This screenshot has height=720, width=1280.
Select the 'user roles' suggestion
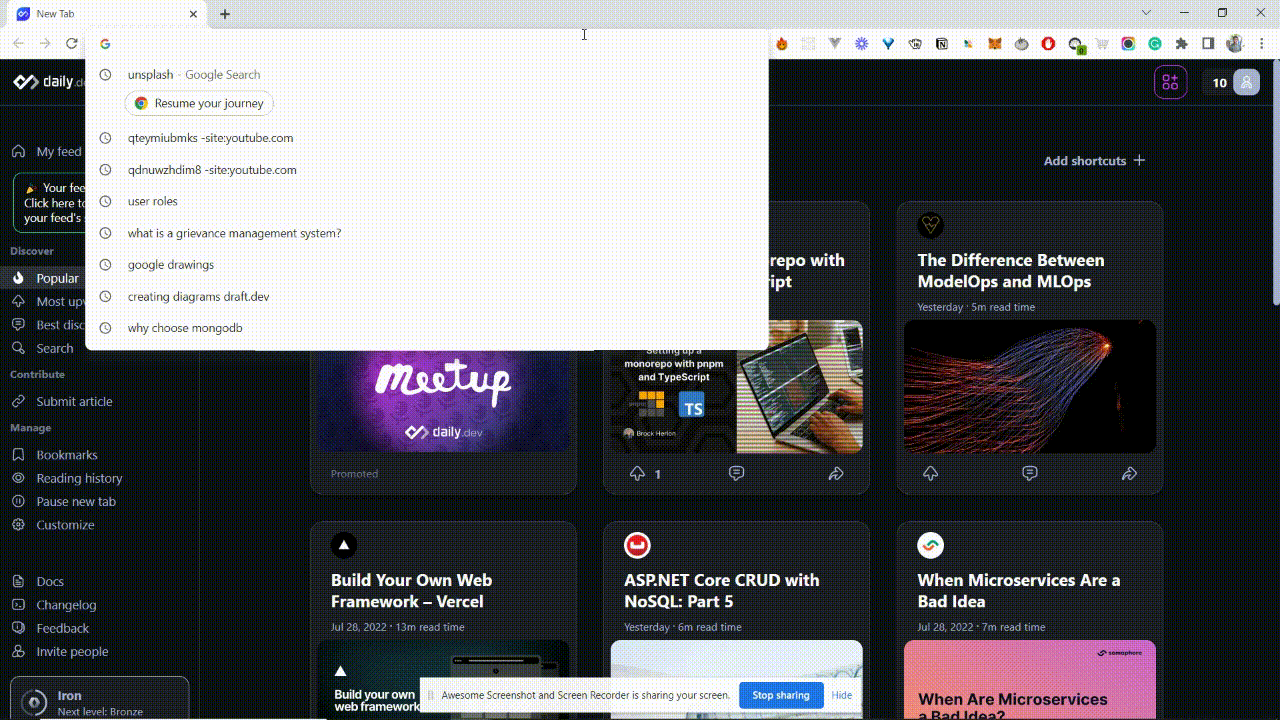427,201
